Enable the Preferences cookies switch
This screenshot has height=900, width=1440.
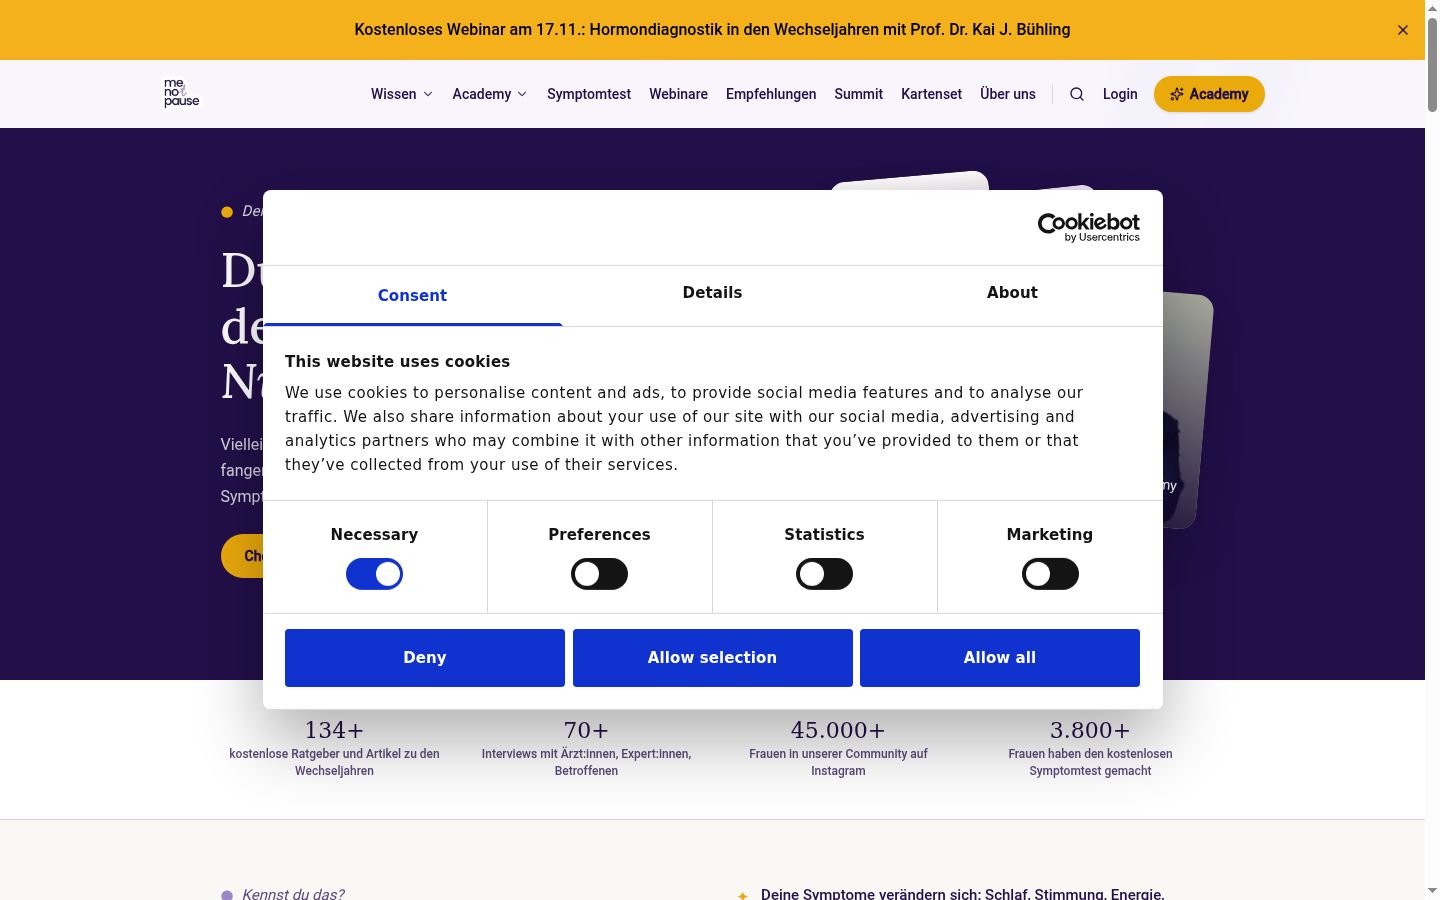pyautogui.click(x=599, y=574)
